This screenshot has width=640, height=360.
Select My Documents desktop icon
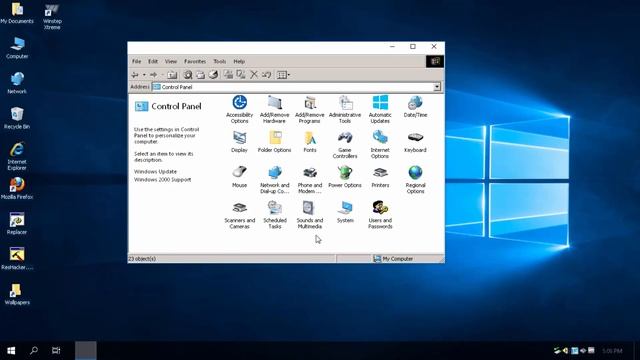click(17, 13)
